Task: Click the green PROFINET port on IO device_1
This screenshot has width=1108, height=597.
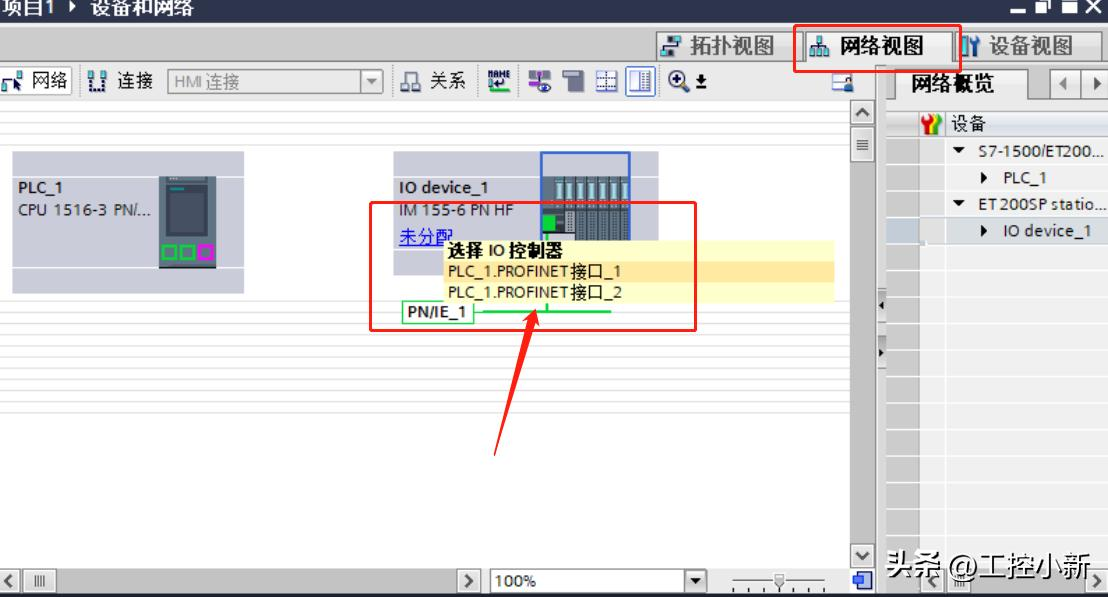Action: click(x=549, y=223)
